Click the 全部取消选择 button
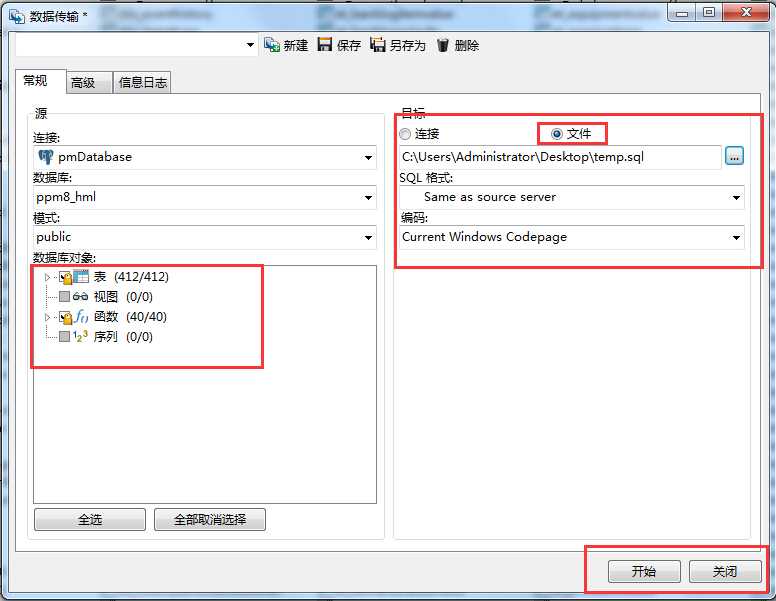776x601 pixels. pos(210,519)
